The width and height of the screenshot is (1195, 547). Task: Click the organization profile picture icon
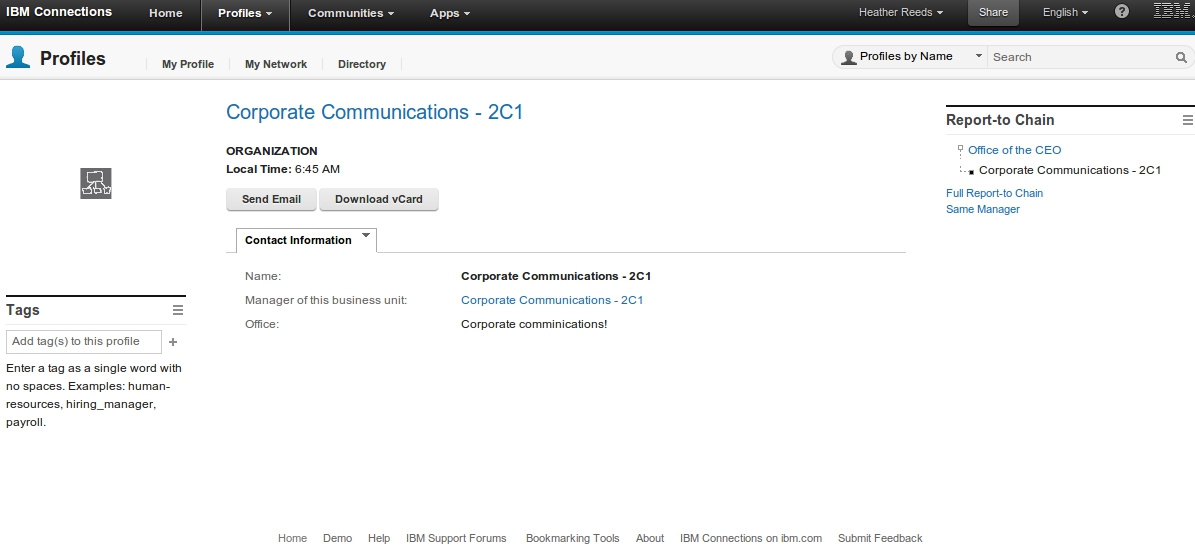(x=96, y=182)
